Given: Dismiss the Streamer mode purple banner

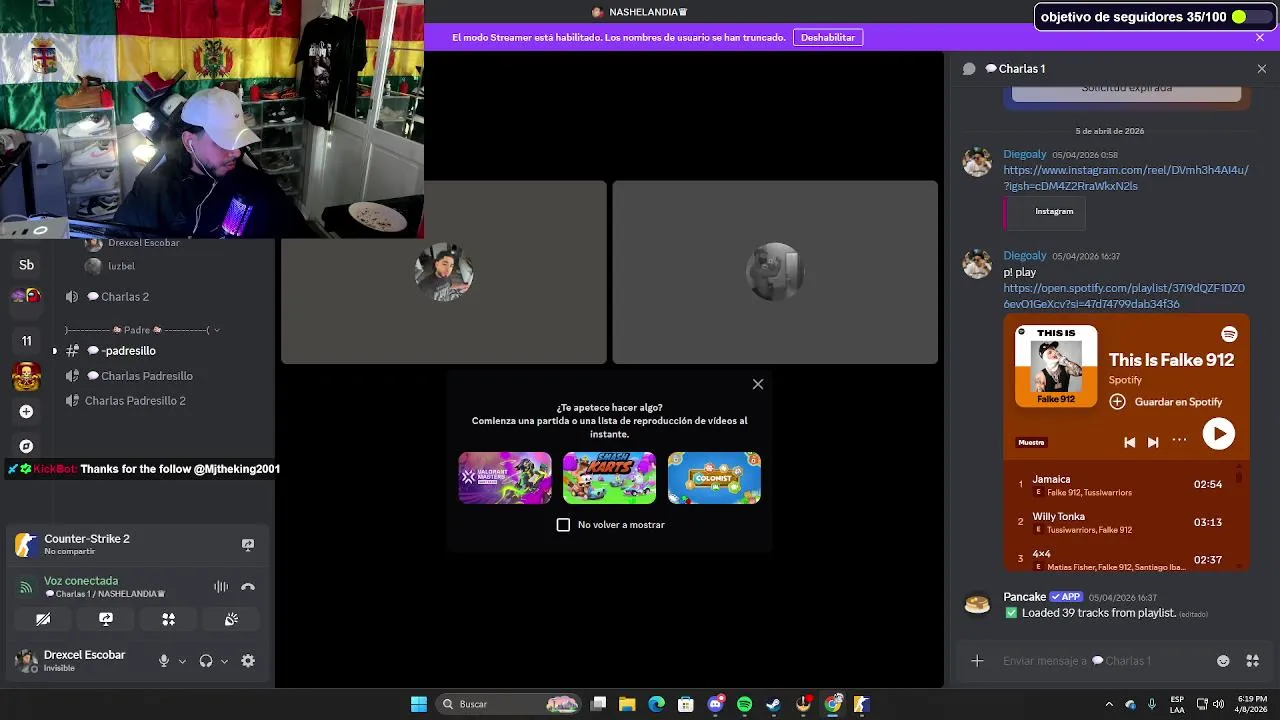Looking at the screenshot, I should 1260,37.
